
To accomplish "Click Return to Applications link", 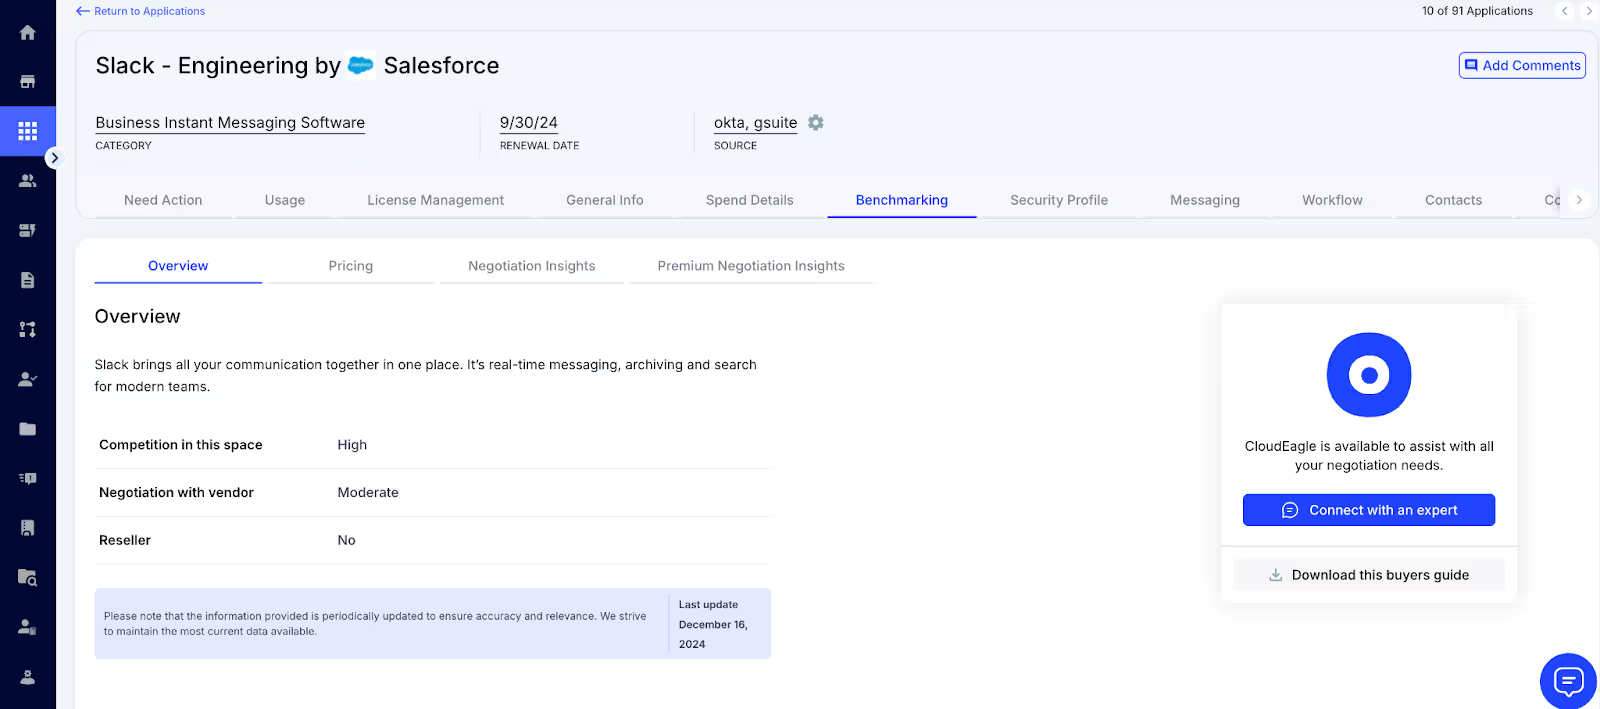I will coord(140,11).
